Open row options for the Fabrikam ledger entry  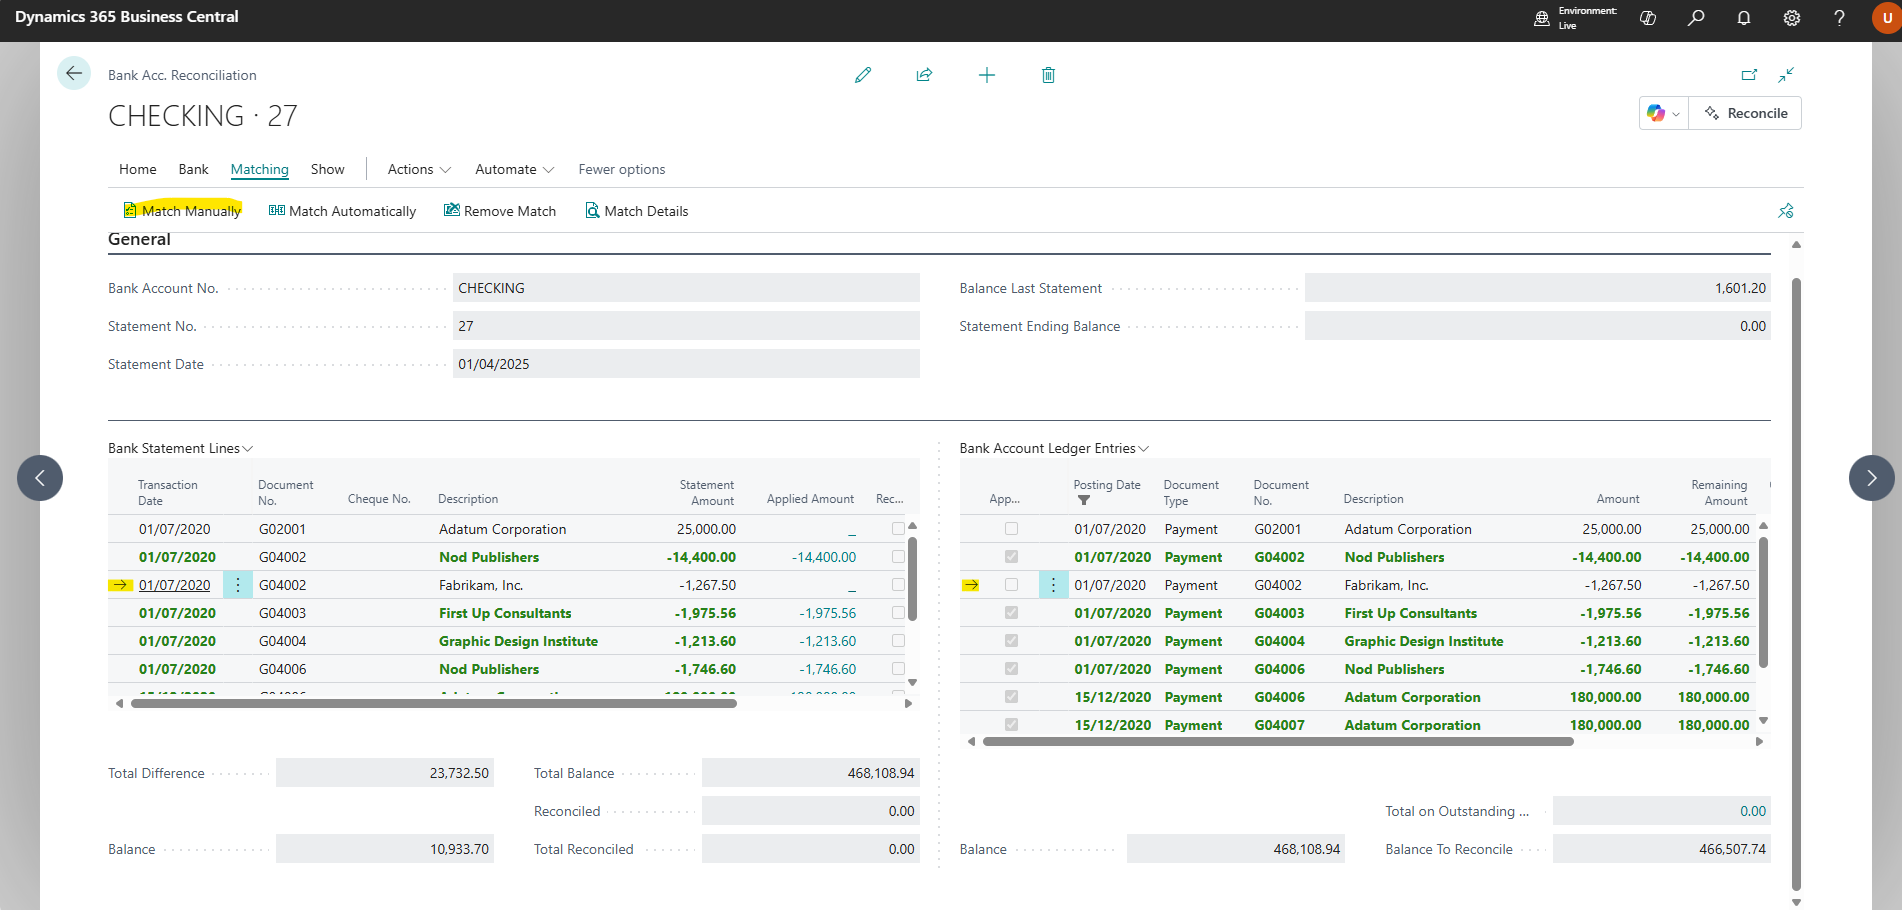click(x=1053, y=585)
